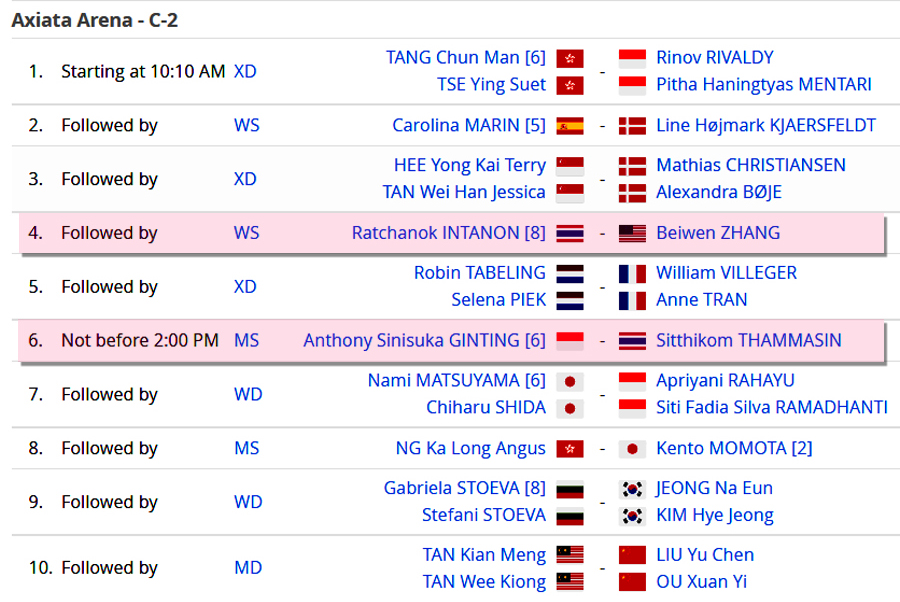The image size is (900, 602).
Task: Click Spain flag next to Carolina MARIN
Action: point(569,126)
